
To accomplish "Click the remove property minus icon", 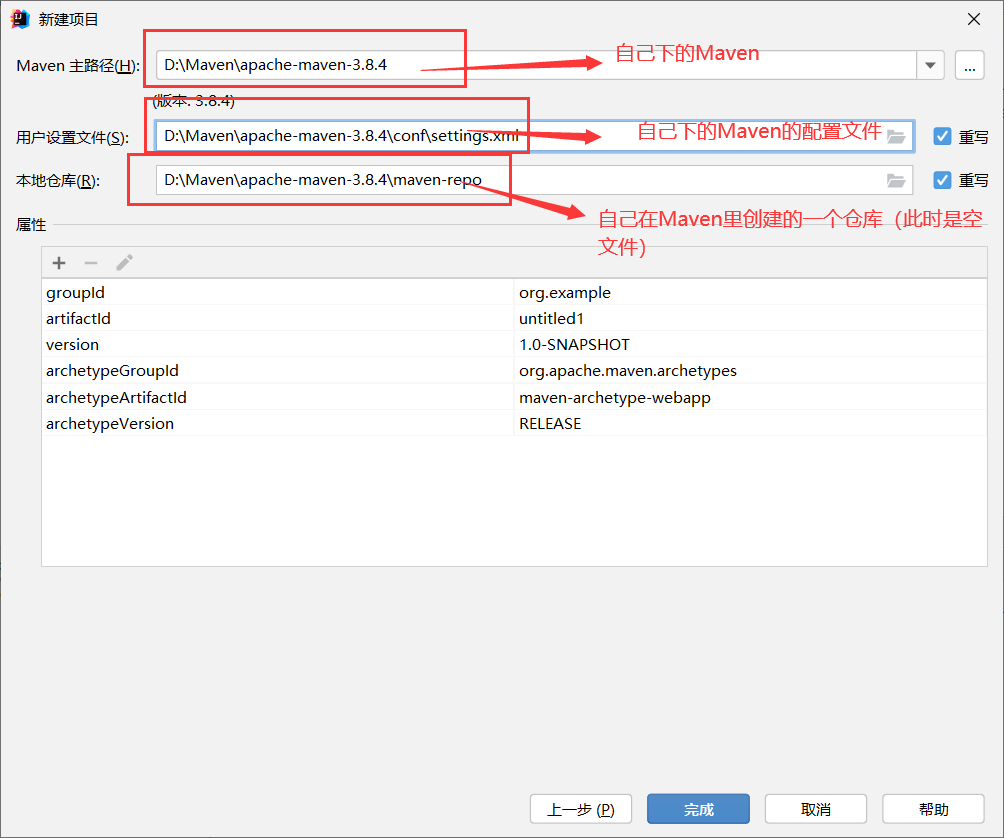I will point(91,263).
